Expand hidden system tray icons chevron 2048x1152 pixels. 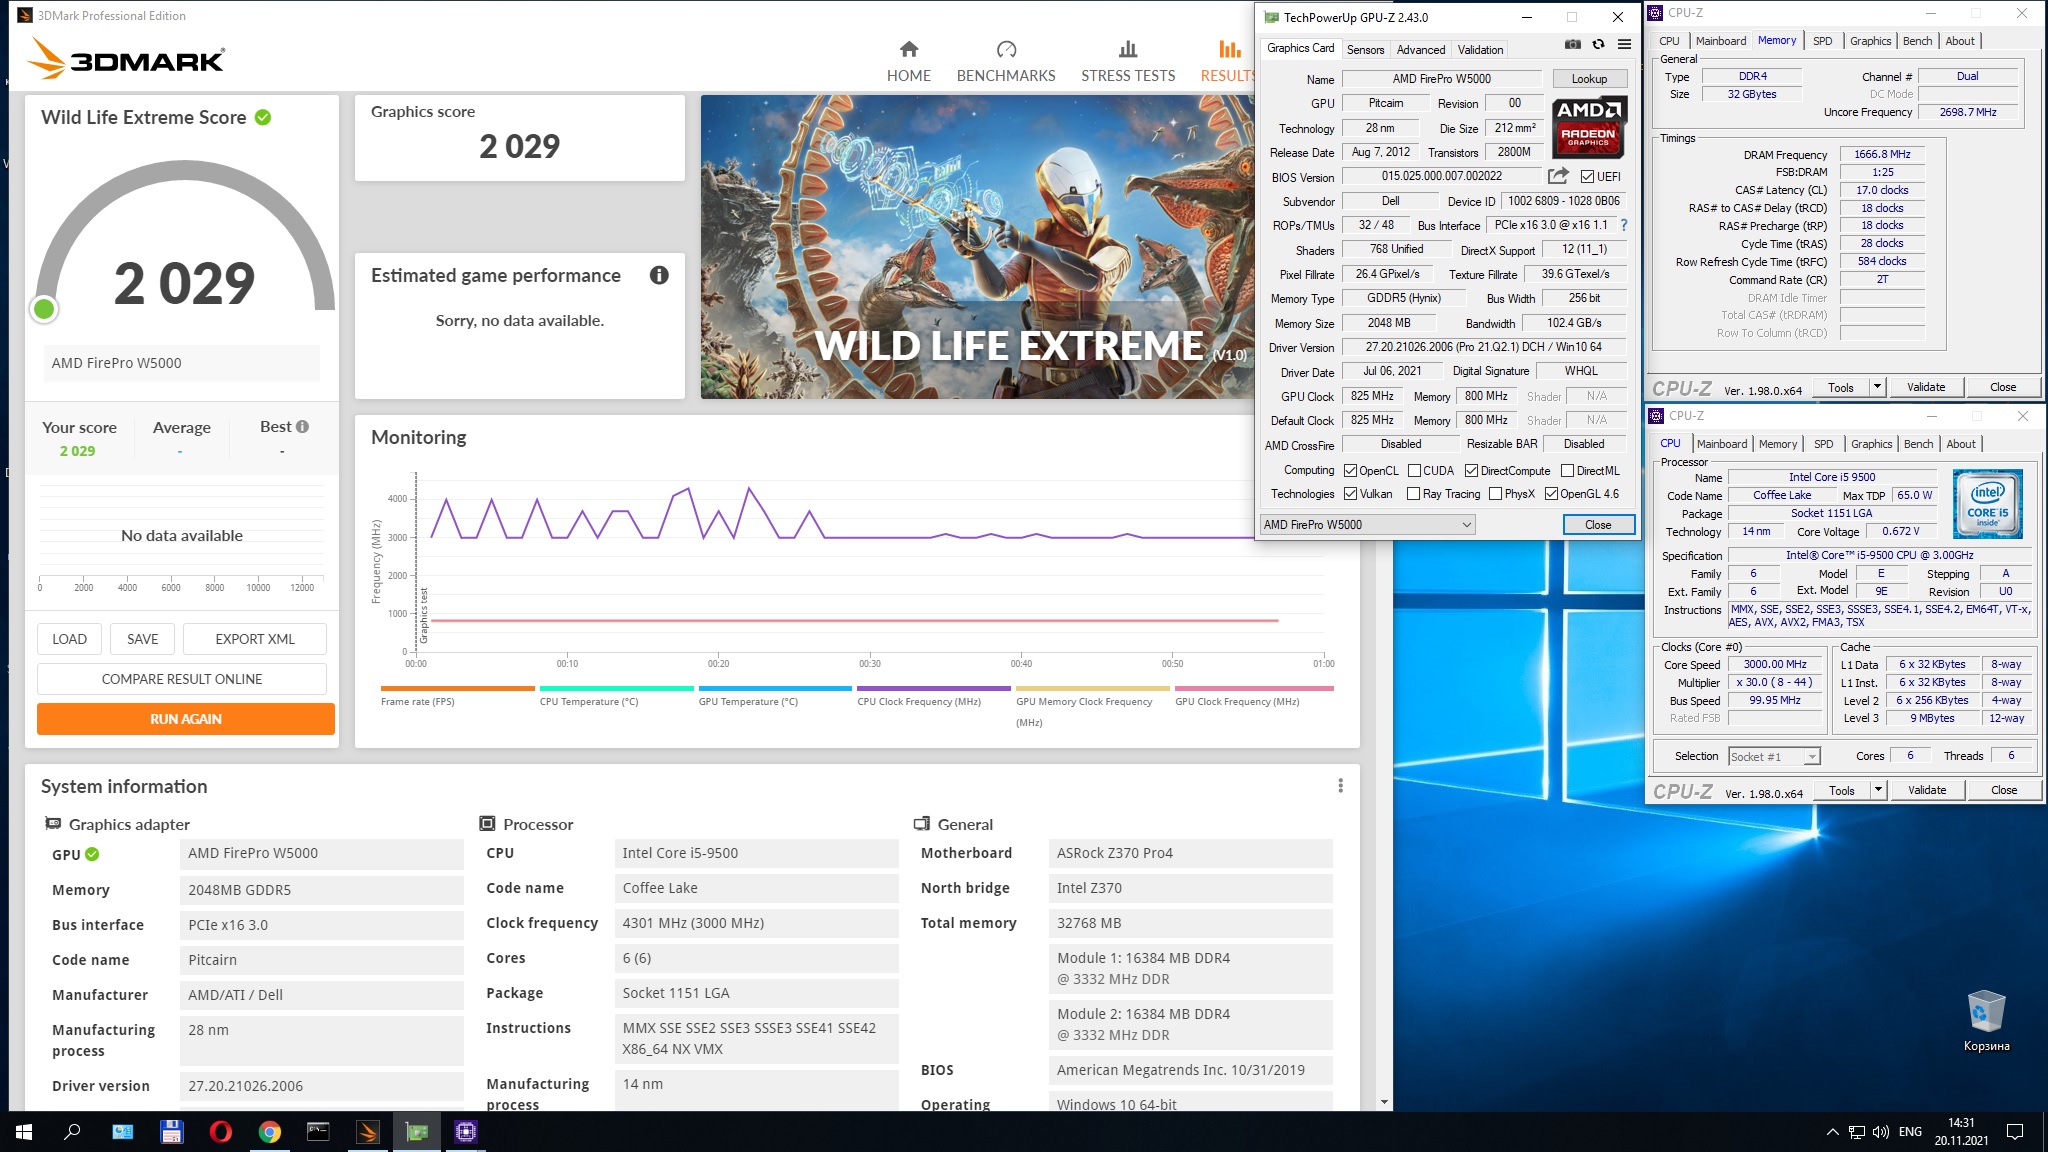coord(1832,1132)
